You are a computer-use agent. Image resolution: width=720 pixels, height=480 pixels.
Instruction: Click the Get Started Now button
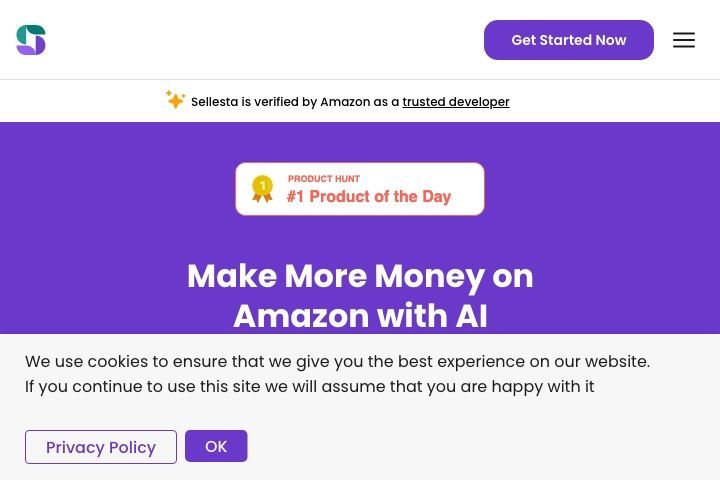click(568, 40)
